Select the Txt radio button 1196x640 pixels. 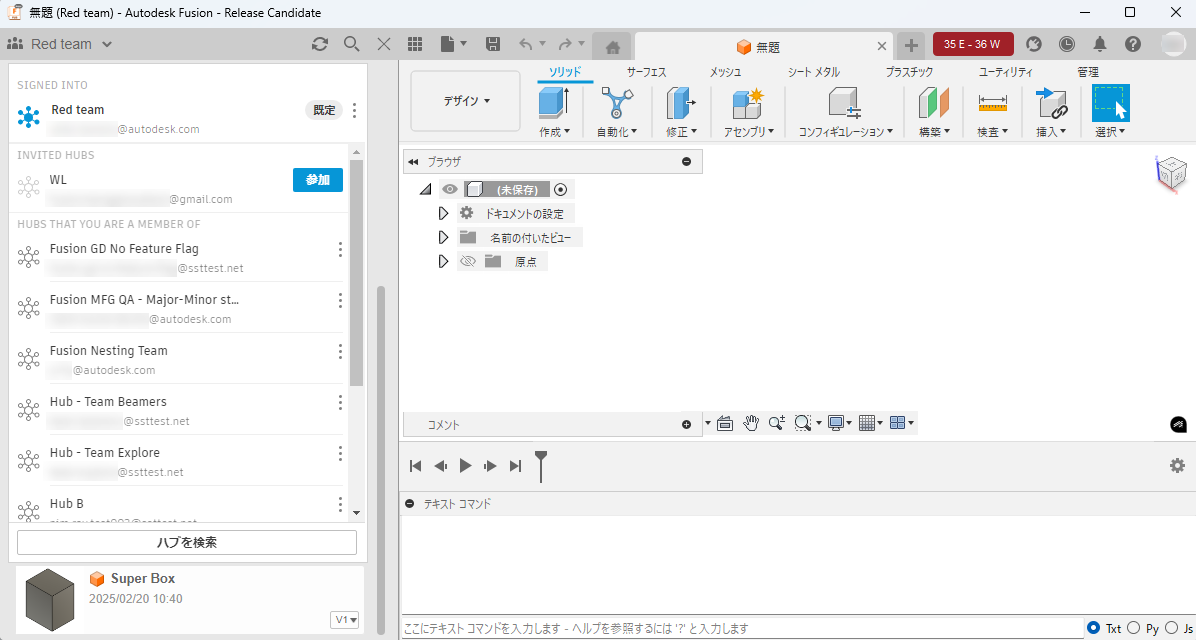(1095, 628)
